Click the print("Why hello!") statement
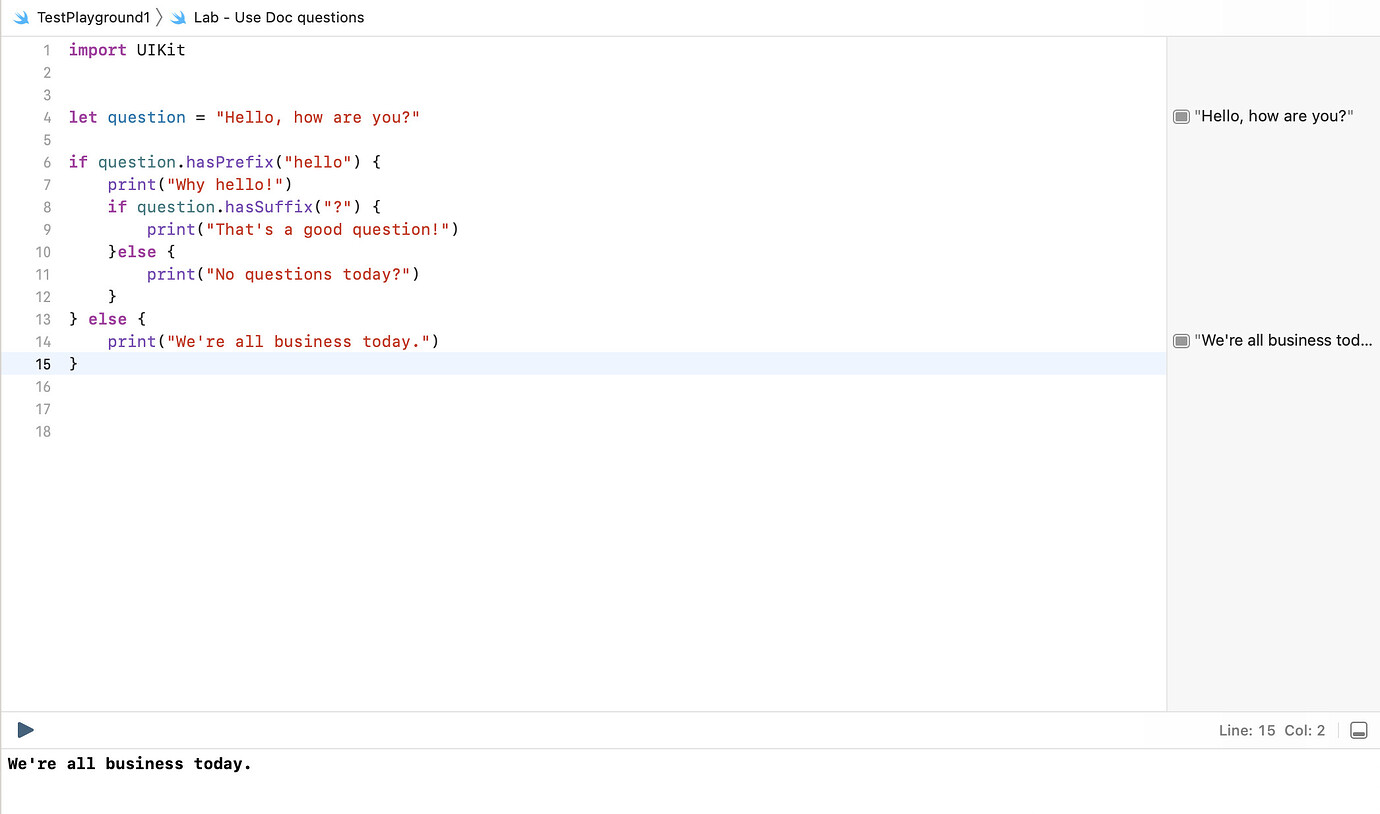 [x=200, y=184]
